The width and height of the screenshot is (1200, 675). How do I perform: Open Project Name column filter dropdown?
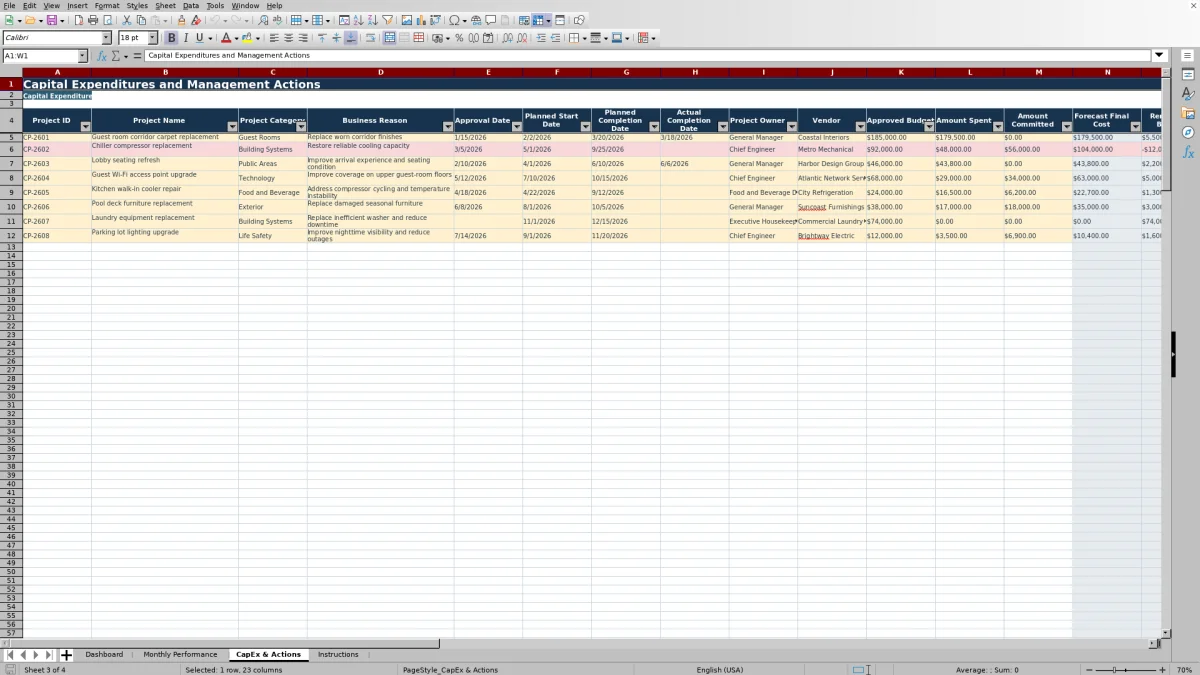tap(232, 127)
